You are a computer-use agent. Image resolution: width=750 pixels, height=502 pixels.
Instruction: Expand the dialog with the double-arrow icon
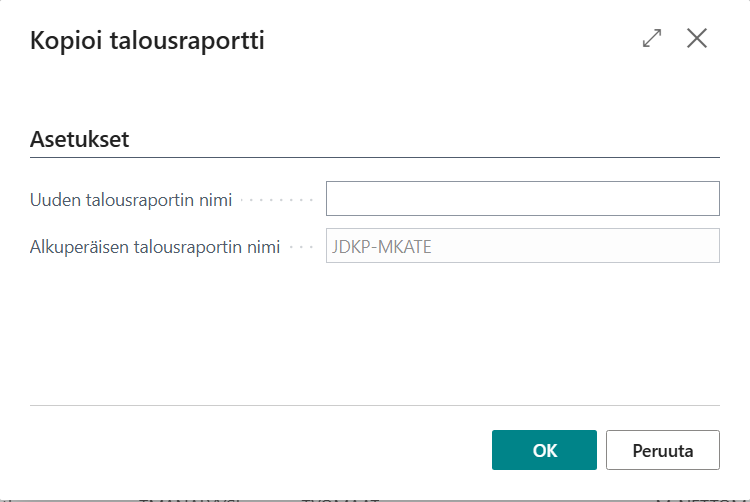tap(652, 39)
